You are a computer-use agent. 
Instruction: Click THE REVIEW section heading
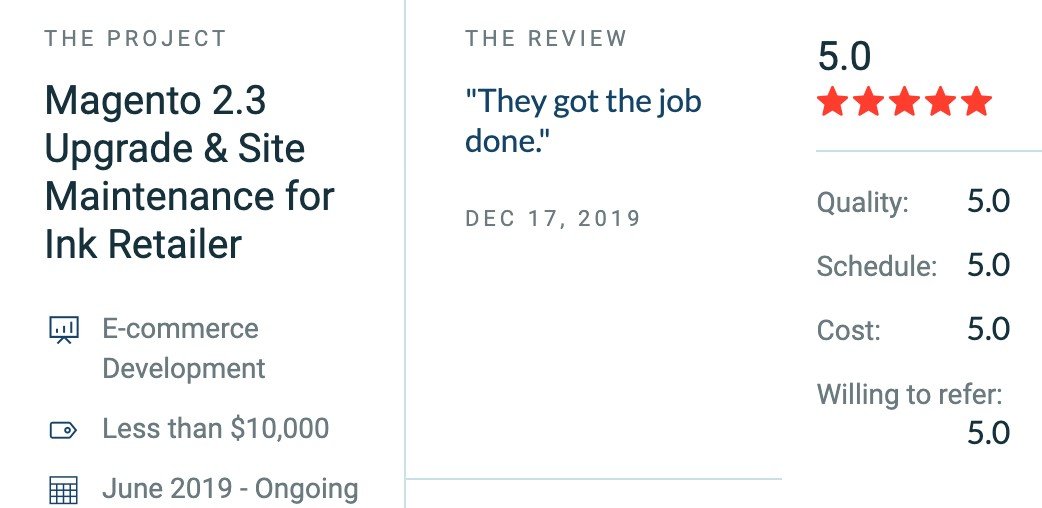546,39
